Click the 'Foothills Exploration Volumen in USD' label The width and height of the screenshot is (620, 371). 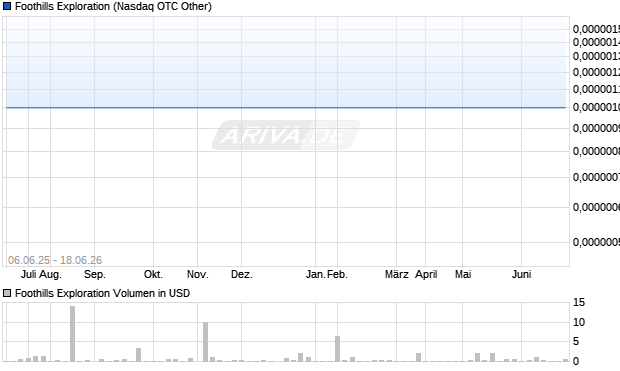point(102,293)
